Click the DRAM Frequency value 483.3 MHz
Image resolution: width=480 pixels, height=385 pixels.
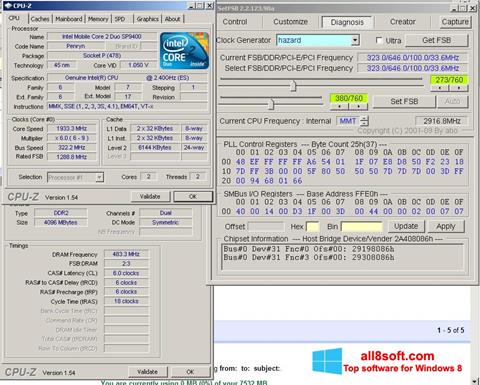pos(126,254)
